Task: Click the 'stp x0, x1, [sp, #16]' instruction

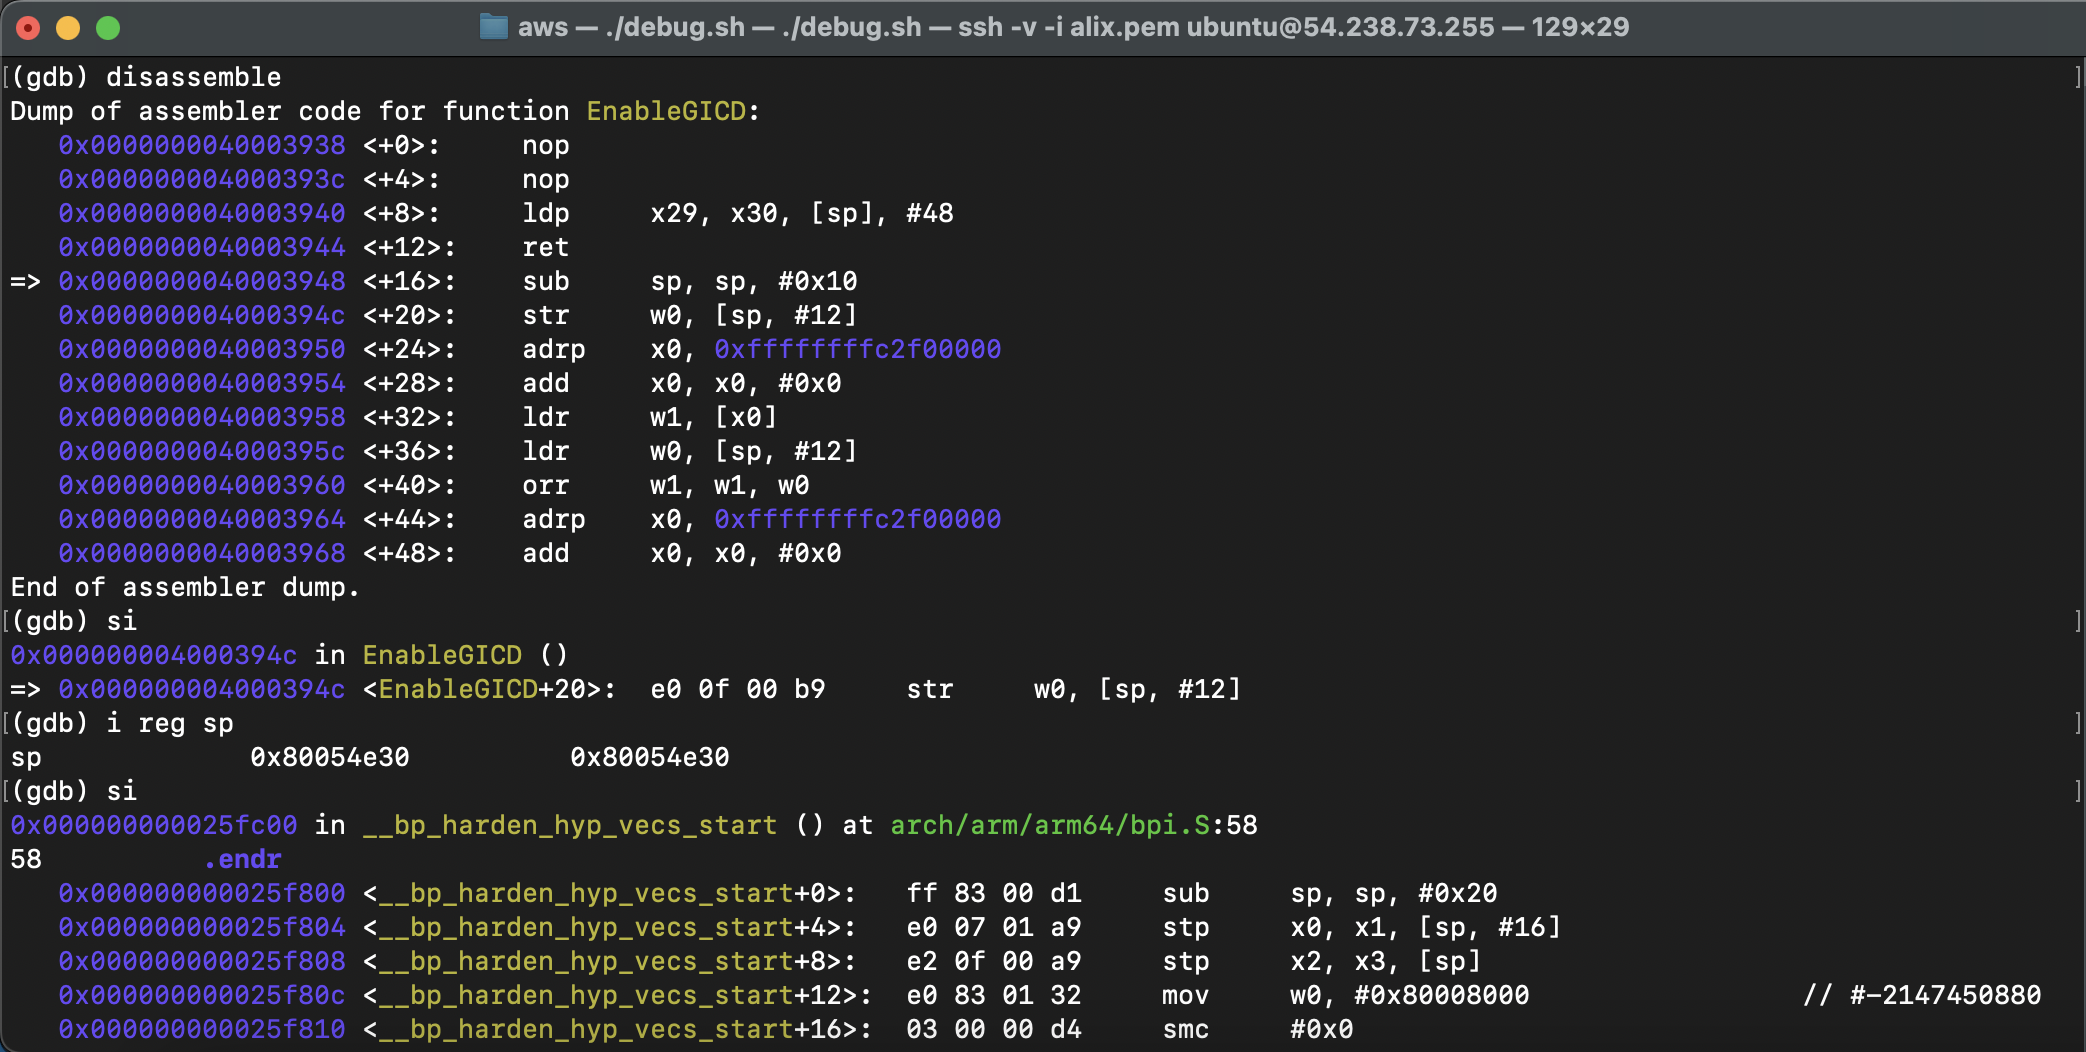Action: (x=1362, y=927)
